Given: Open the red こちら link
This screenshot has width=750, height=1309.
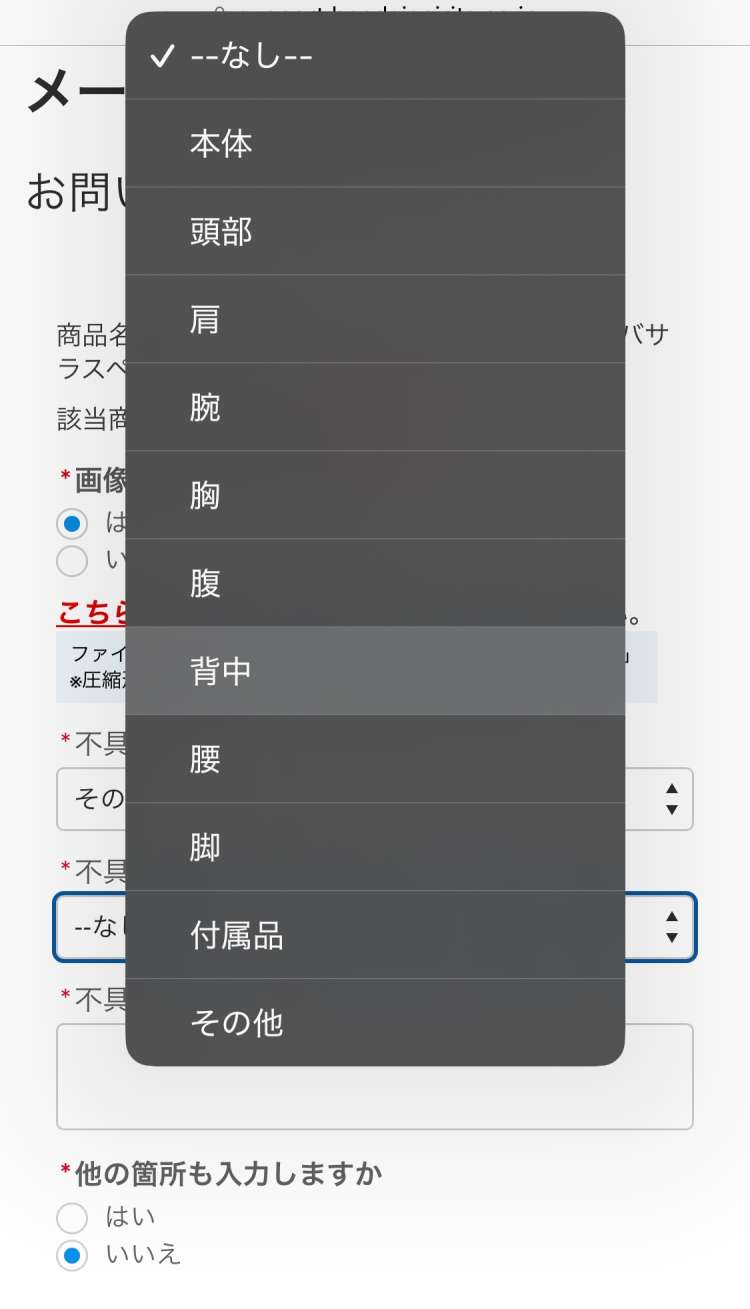Looking at the screenshot, I should (91, 612).
